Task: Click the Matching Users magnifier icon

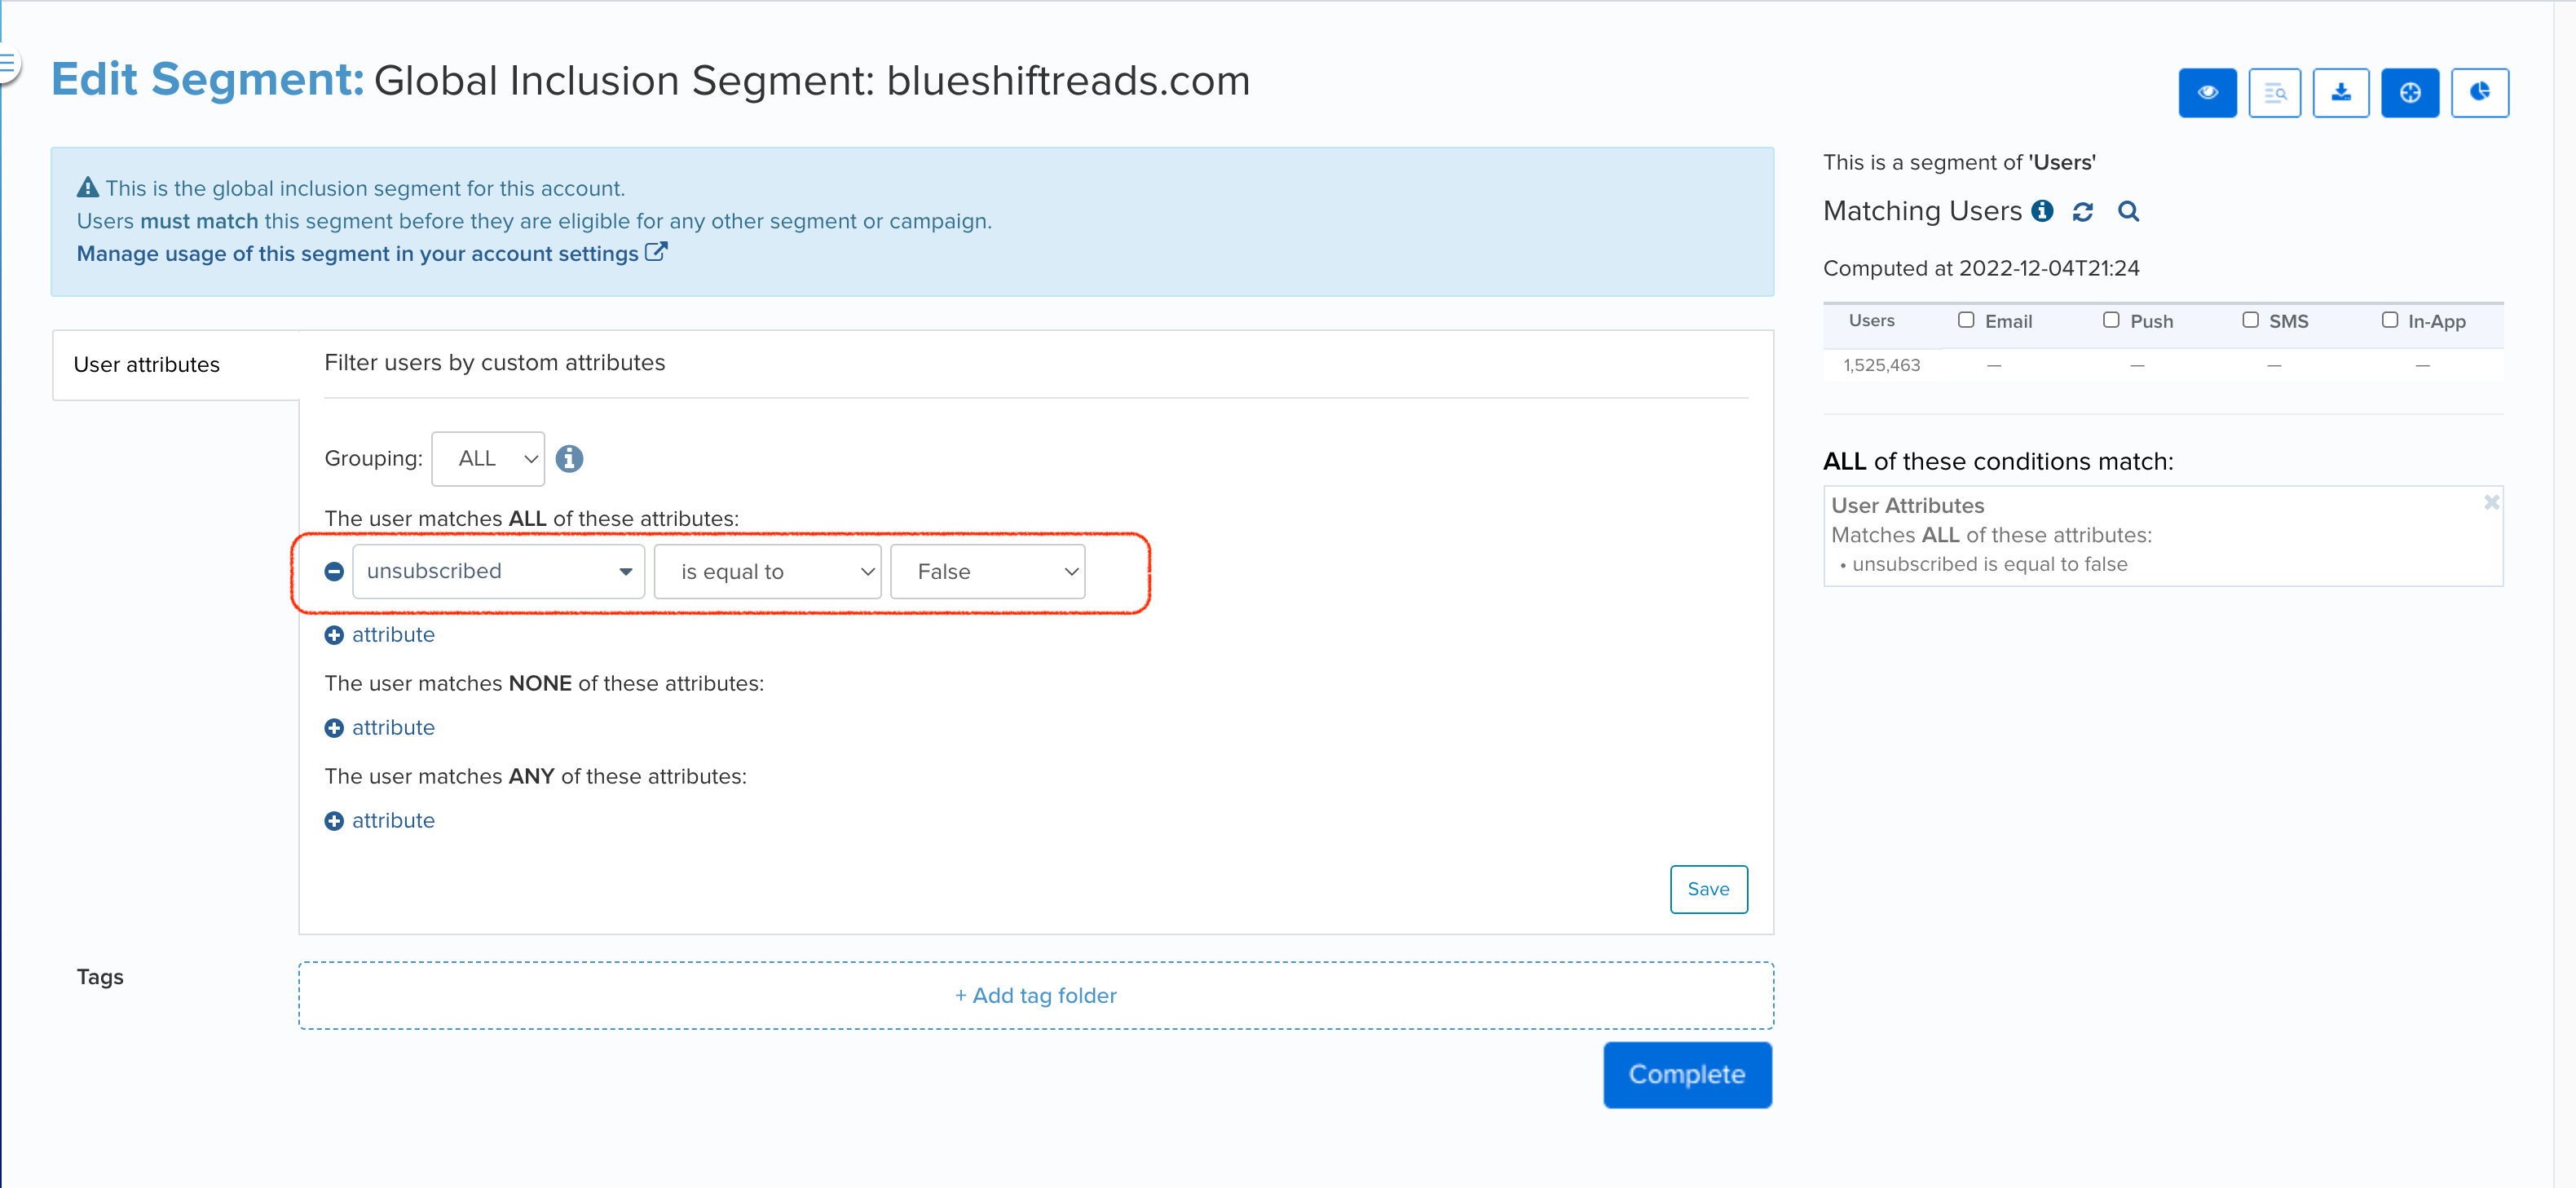Action: click(2128, 212)
